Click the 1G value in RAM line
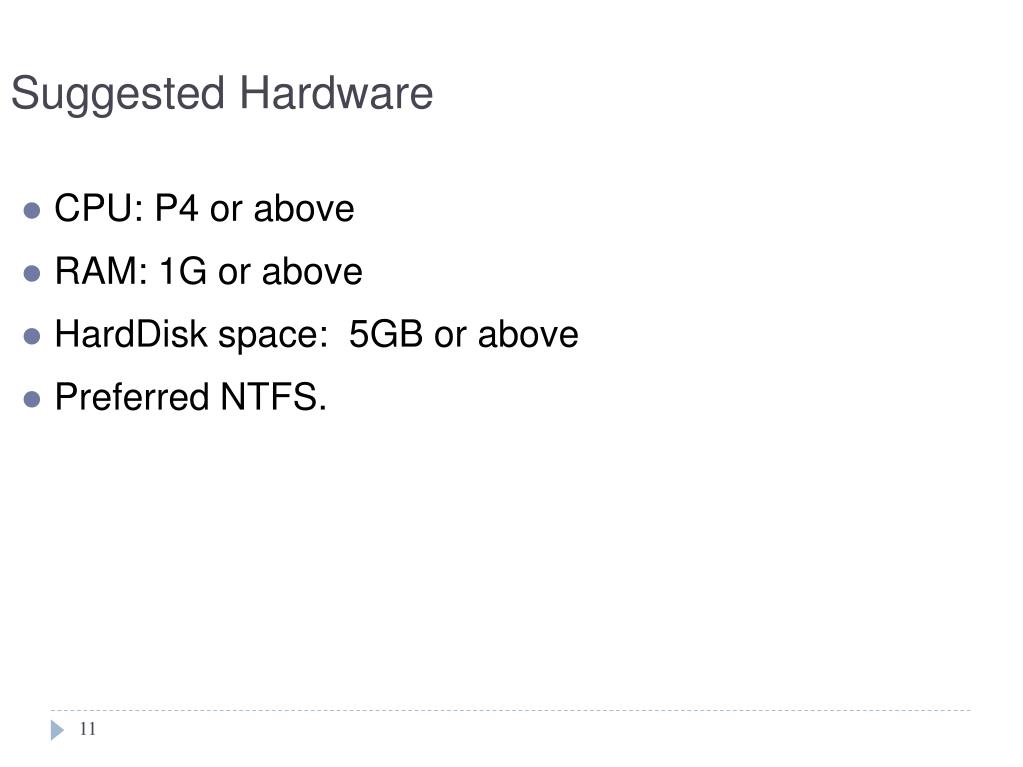 point(183,271)
